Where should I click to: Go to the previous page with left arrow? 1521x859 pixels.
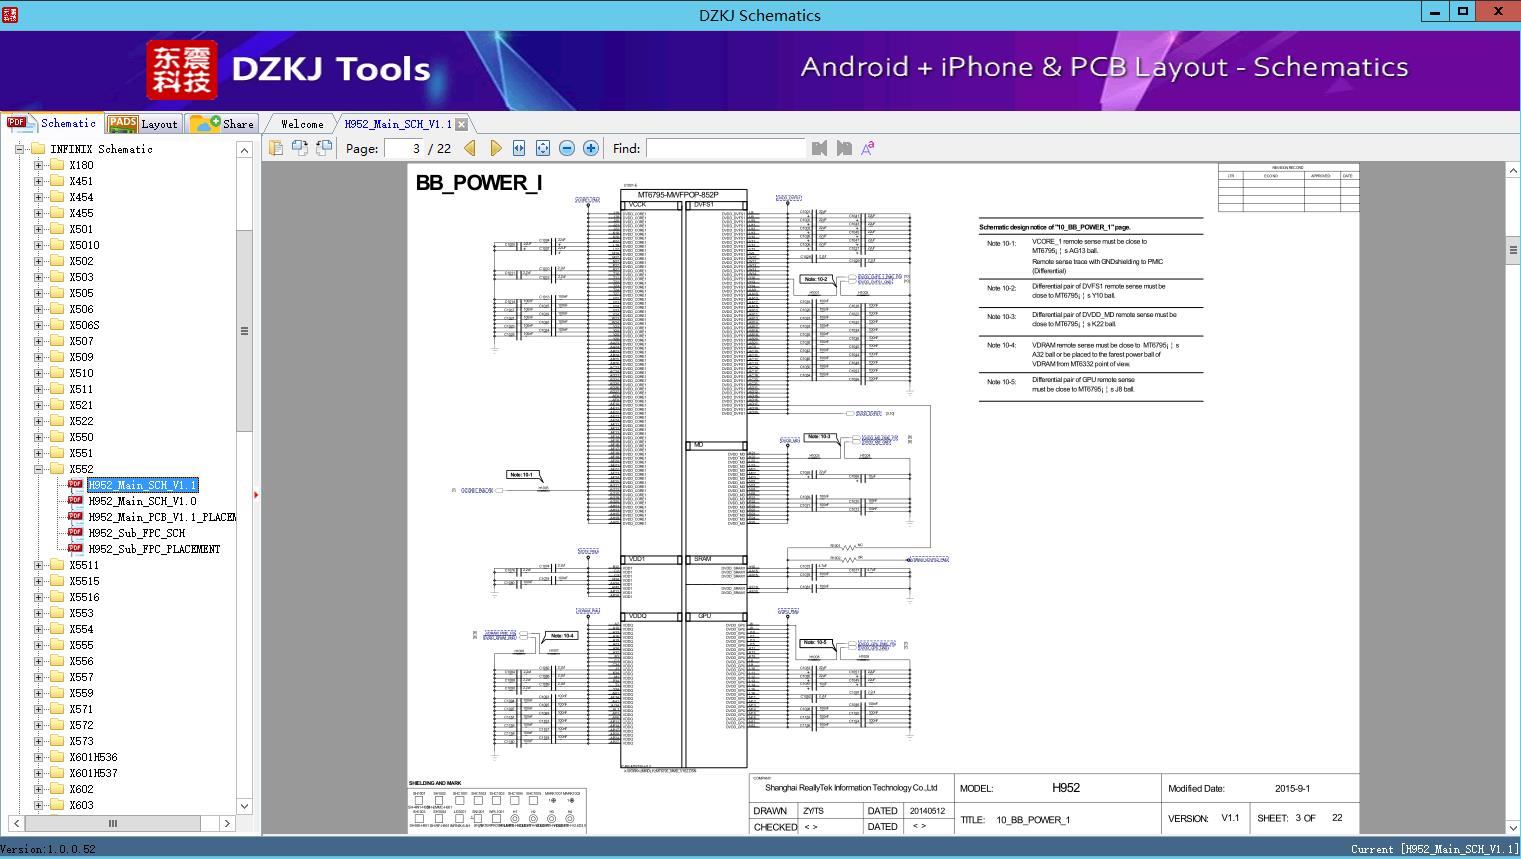tap(470, 148)
